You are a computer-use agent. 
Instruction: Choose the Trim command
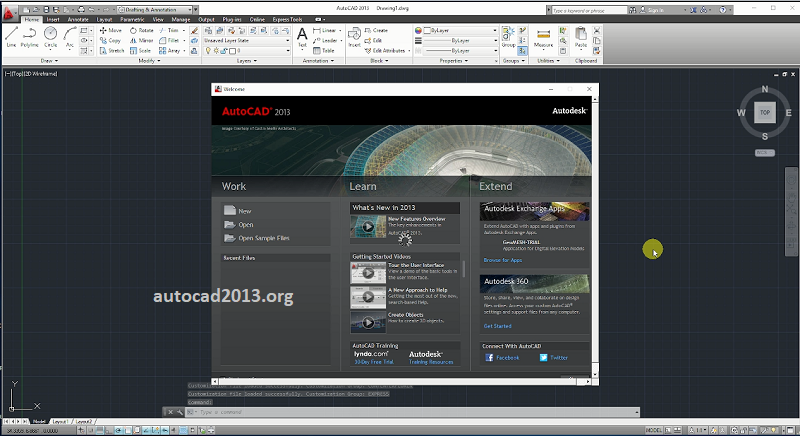point(169,30)
